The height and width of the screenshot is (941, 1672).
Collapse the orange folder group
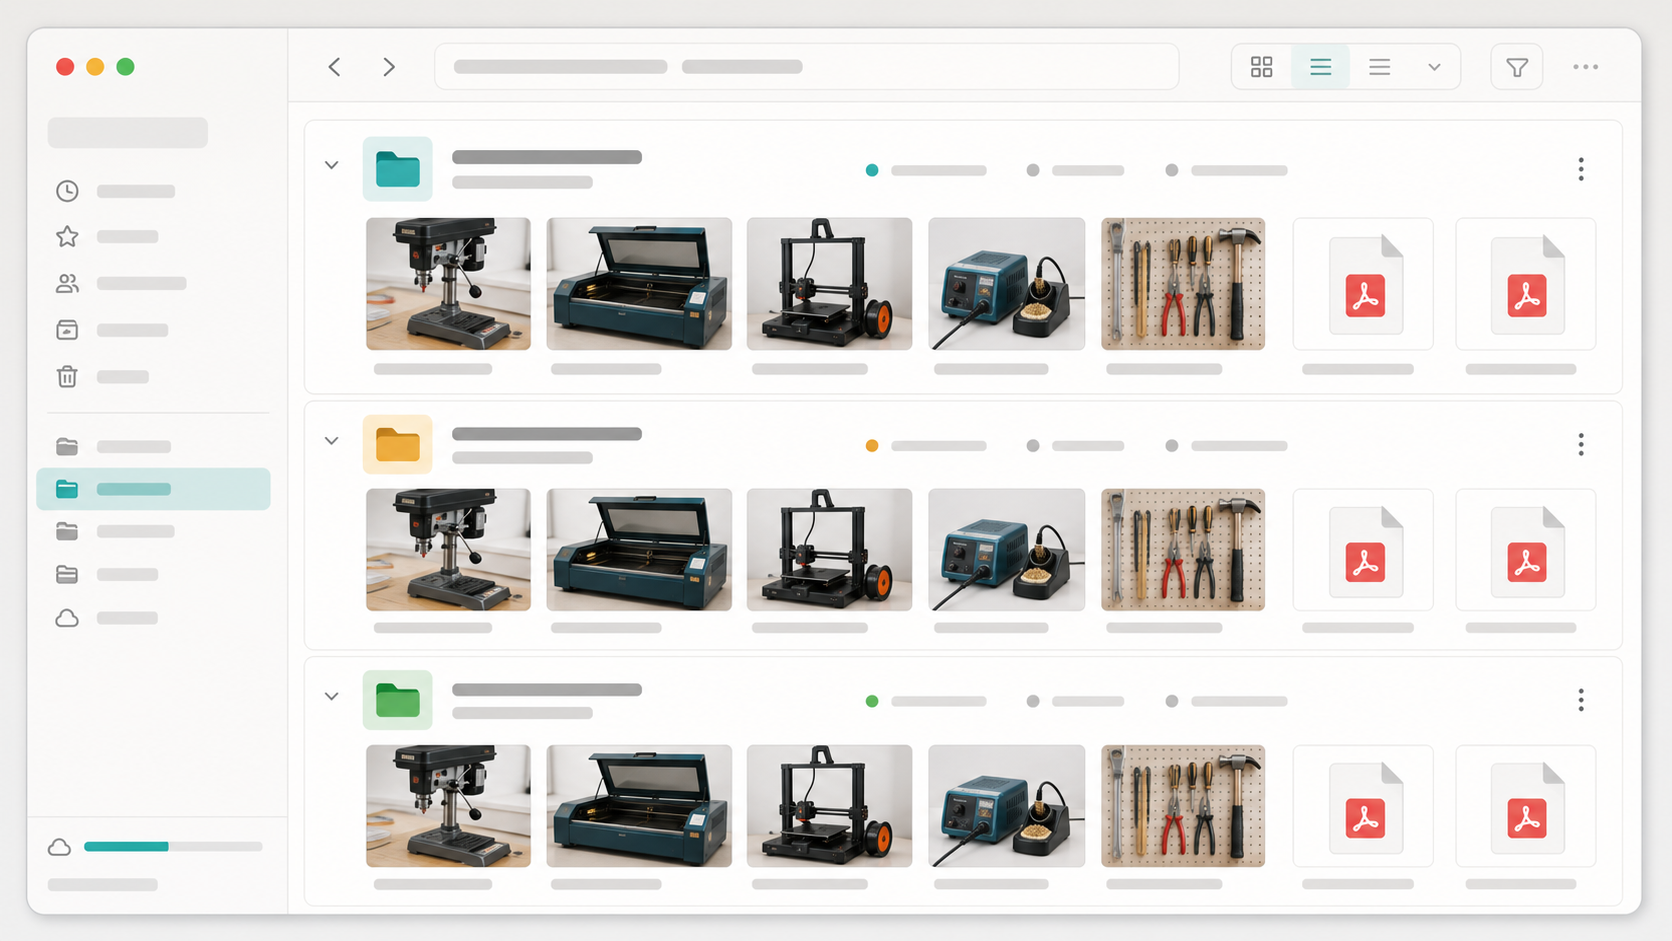[332, 441]
